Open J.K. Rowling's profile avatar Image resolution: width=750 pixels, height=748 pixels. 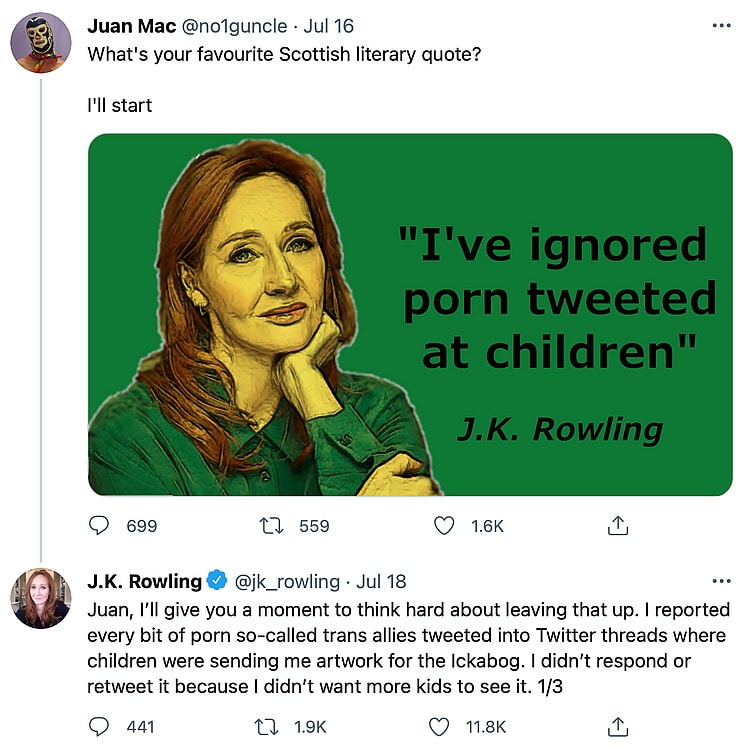pos(40,598)
